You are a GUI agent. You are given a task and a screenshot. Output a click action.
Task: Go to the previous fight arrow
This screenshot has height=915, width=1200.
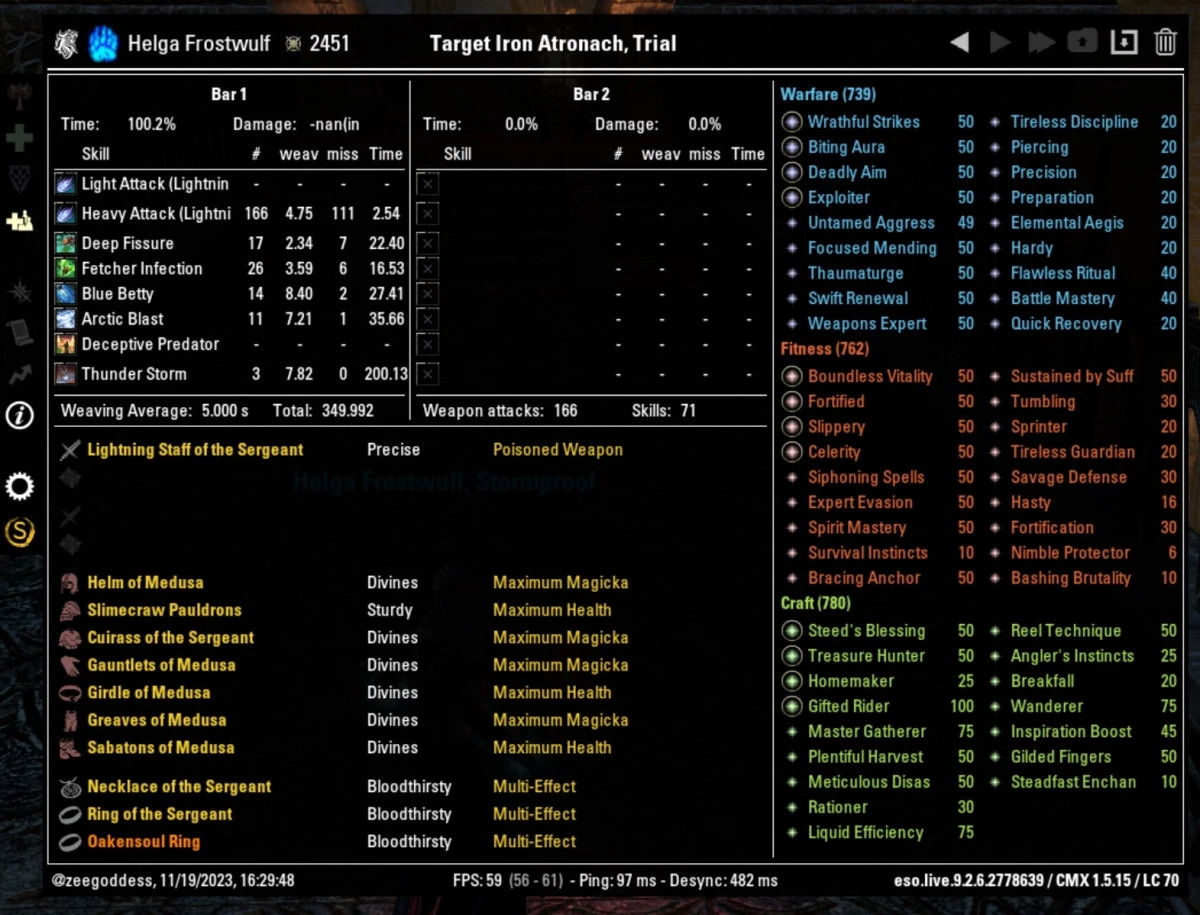[x=959, y=43]
